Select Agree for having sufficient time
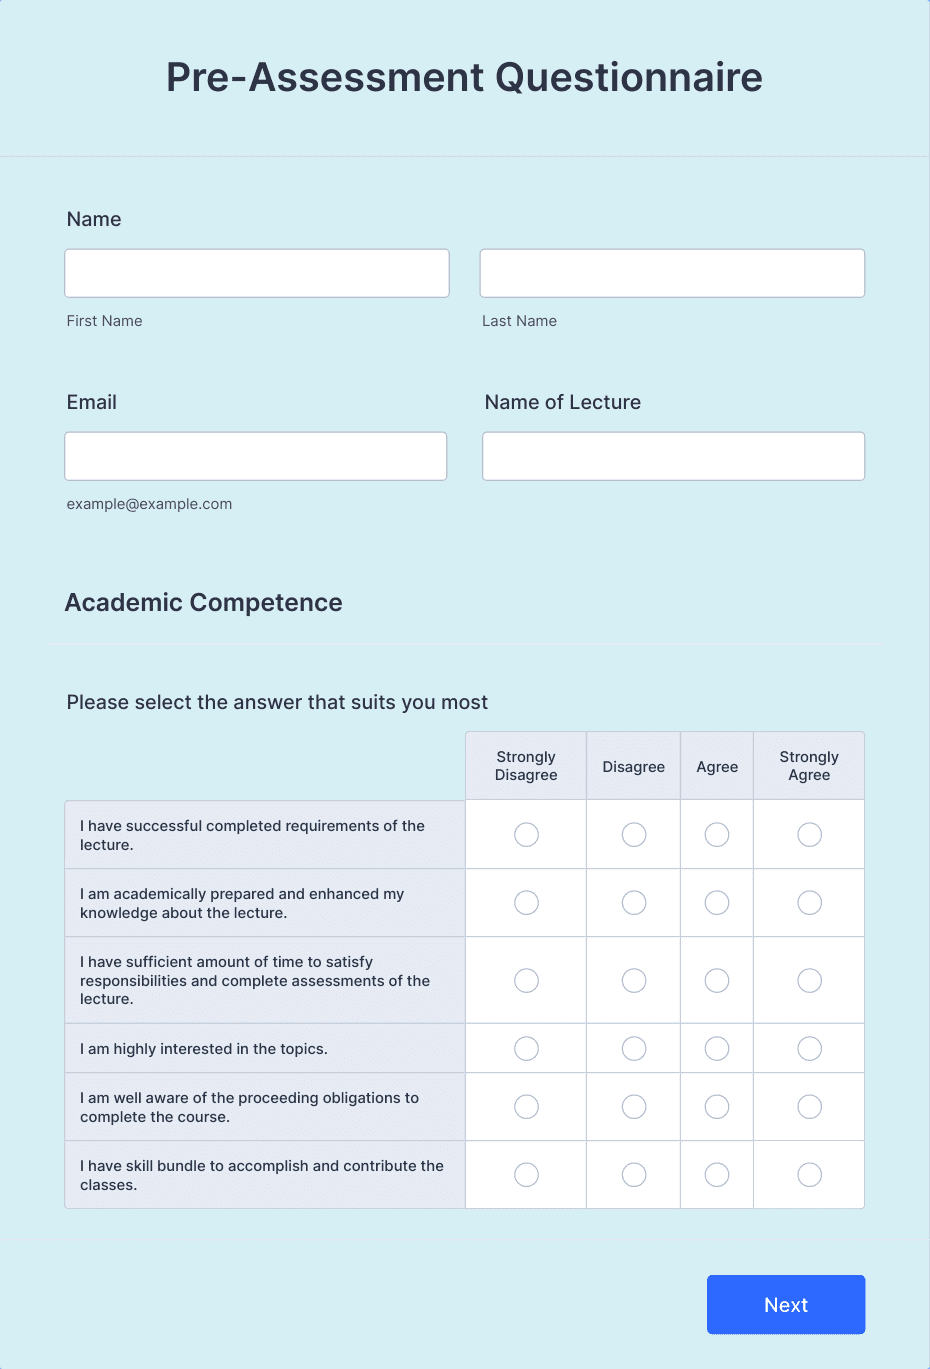Viewport: 930px width, 1369px height. [x=716, y=980]
